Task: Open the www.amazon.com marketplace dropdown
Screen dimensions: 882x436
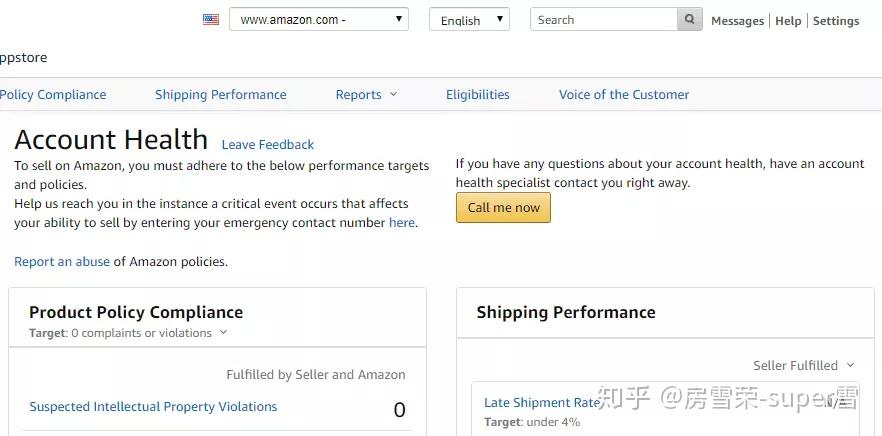Action: [x=319, y=19]
